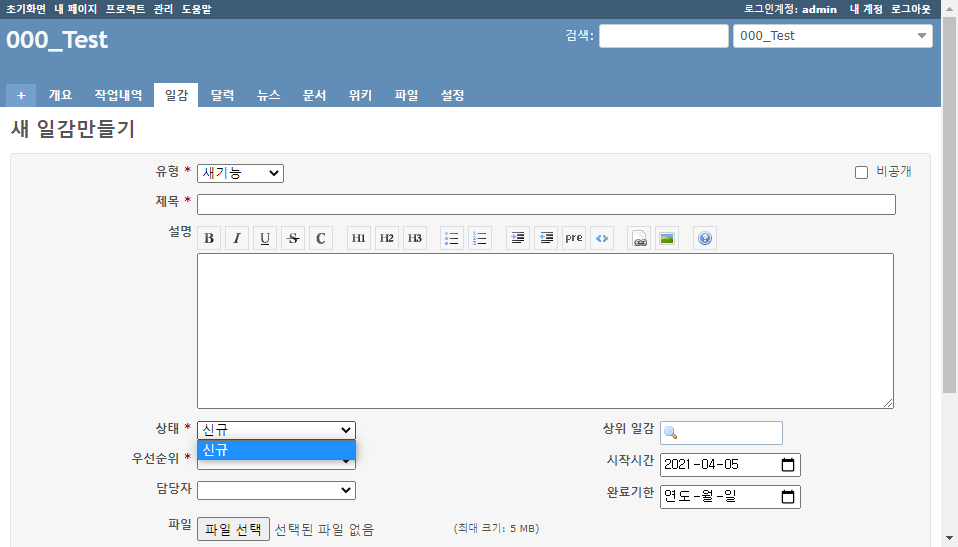Insert inline code with C button
The height and width of the screenshot is (547, 958).
pyautogui.click(x=321, y=238)
